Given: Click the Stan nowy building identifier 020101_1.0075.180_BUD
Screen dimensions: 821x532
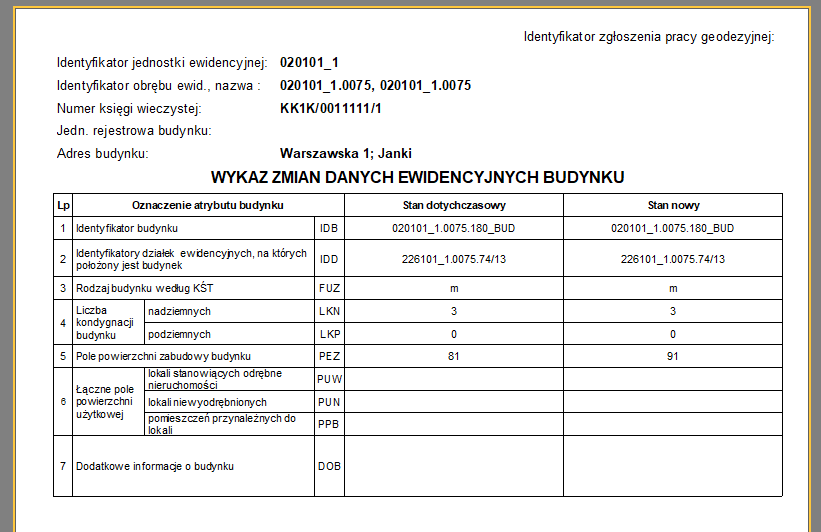Looking at the screenshot, I should [x=673, y=228].
